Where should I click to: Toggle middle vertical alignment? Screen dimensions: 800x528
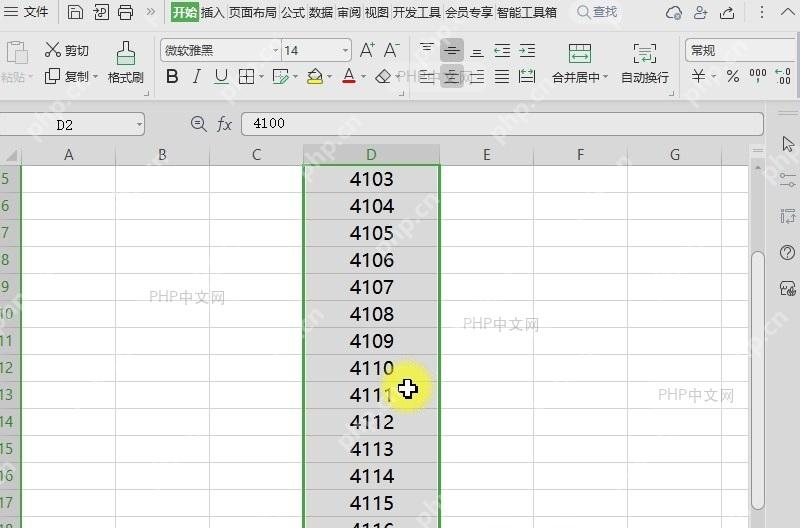[x=452, y=50]
